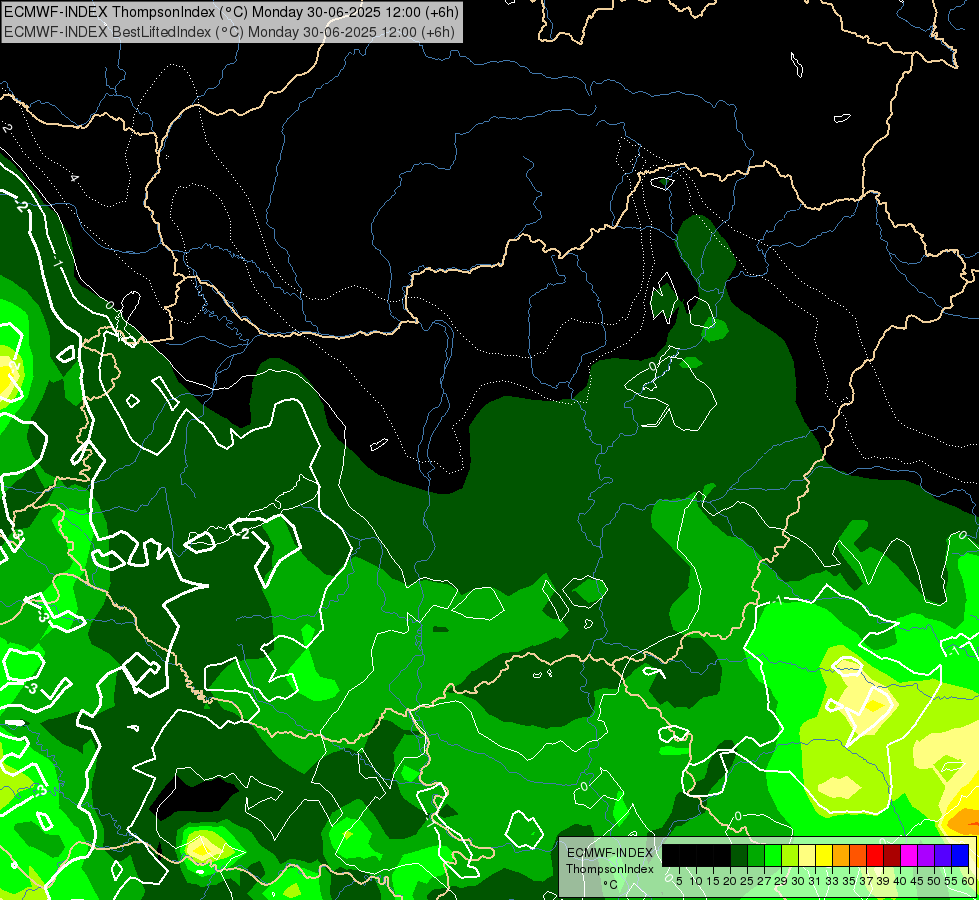The image size is (979, 900).
Task: Pick the bright green 27–29 legend swatch
Action: [773, 855]
